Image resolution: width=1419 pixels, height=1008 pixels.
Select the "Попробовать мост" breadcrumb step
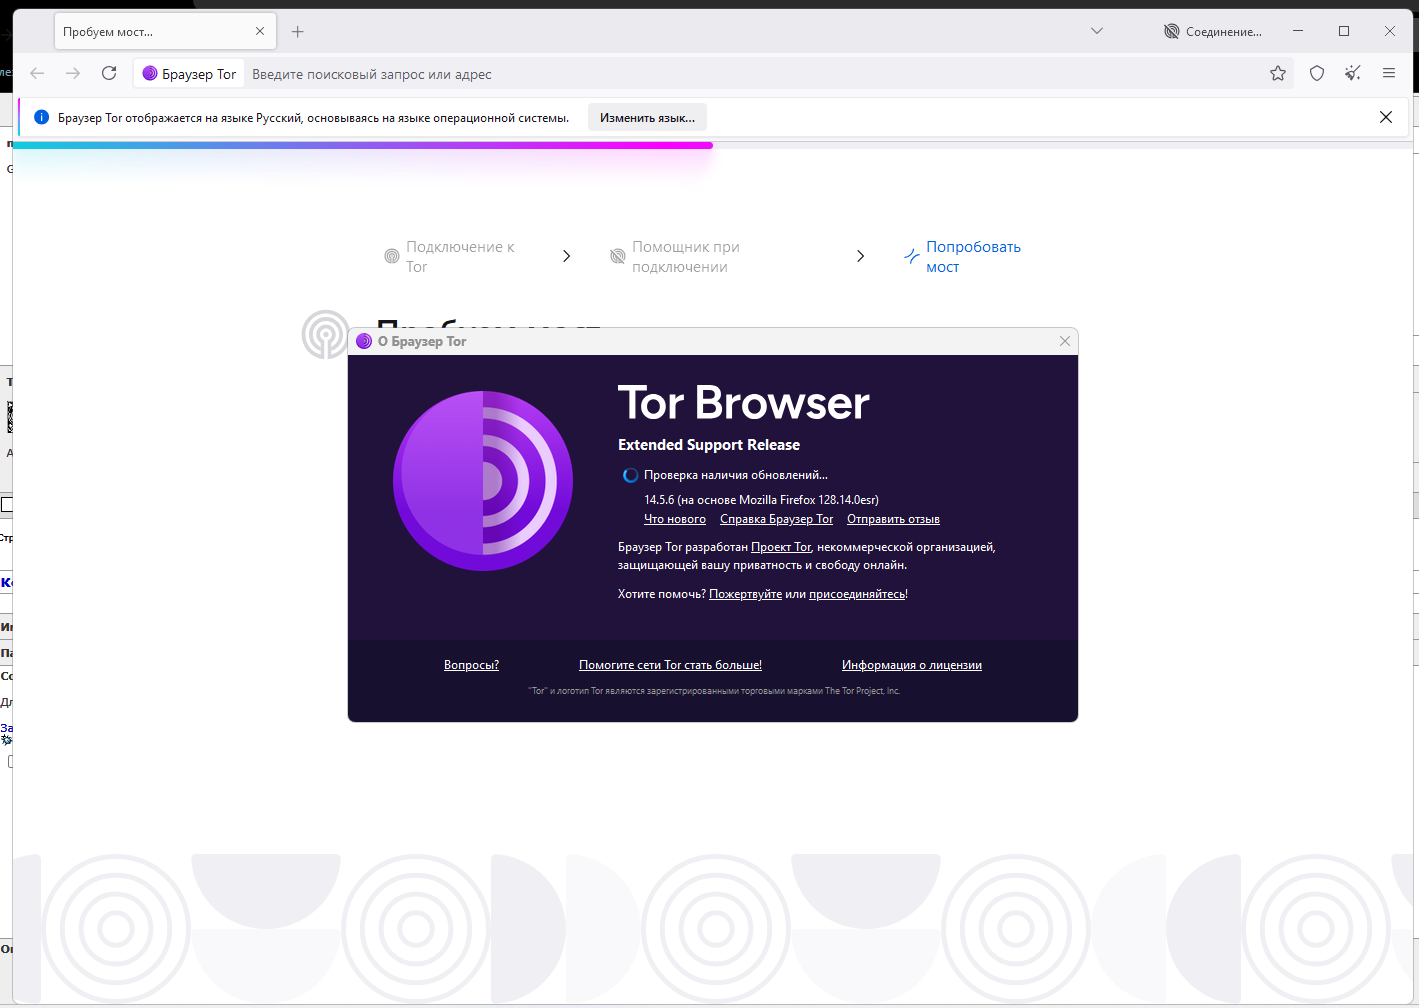tap(962, 257)
